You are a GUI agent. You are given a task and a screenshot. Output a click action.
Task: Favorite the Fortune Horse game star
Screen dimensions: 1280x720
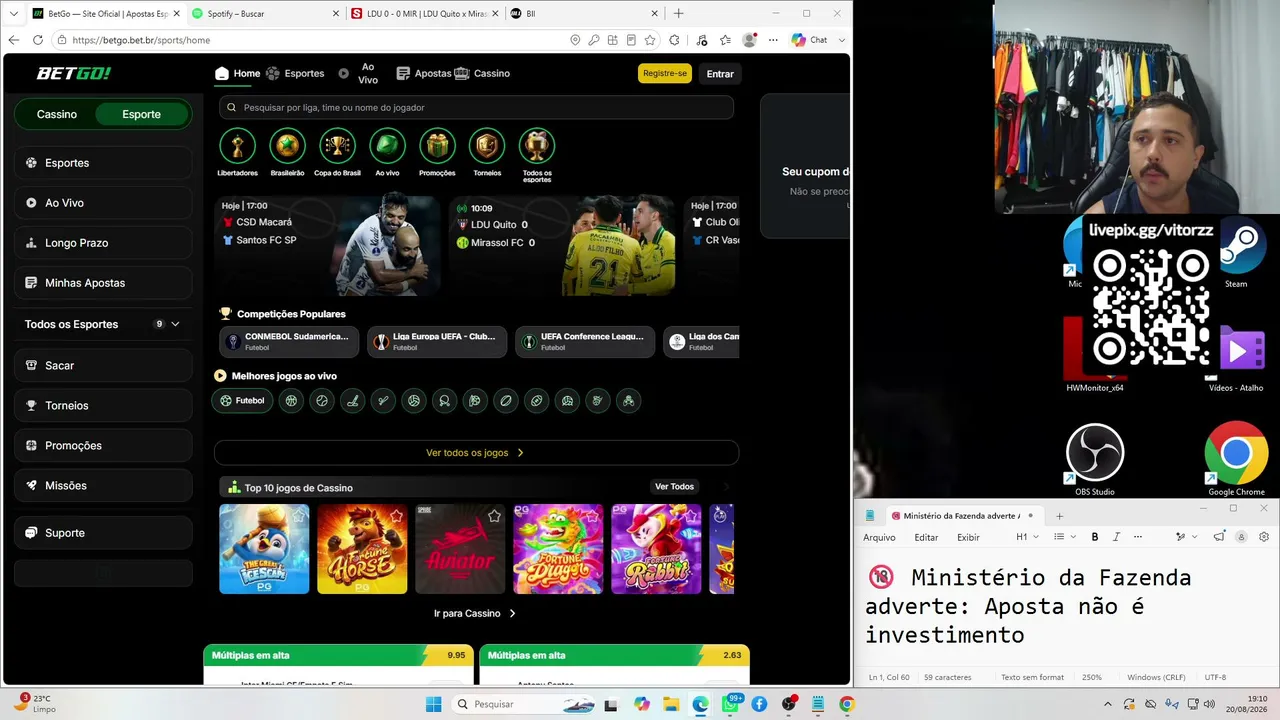[396, 516]
